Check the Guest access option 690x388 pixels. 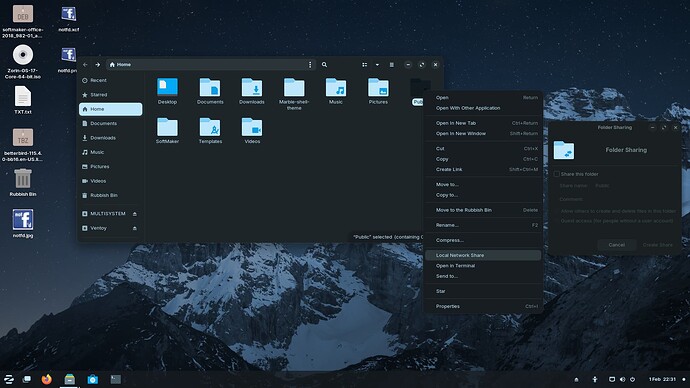[617, 221]
